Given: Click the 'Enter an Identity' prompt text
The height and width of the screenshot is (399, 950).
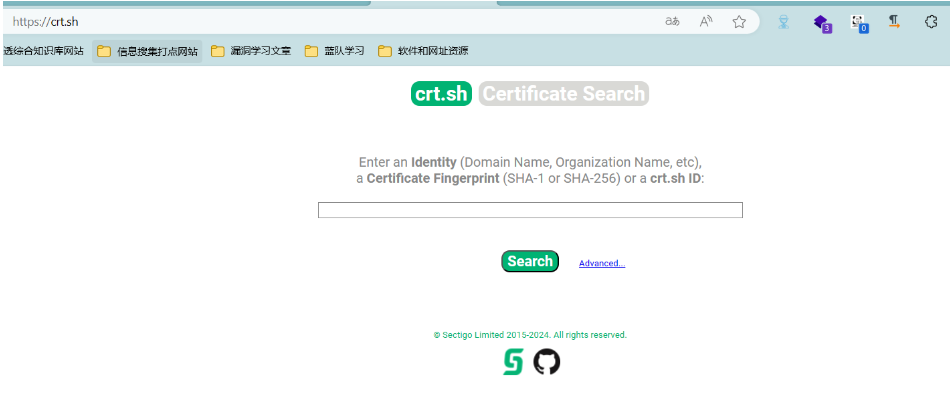Looking at the screenshot, I should pyautogui.click(x=407, y=162).
